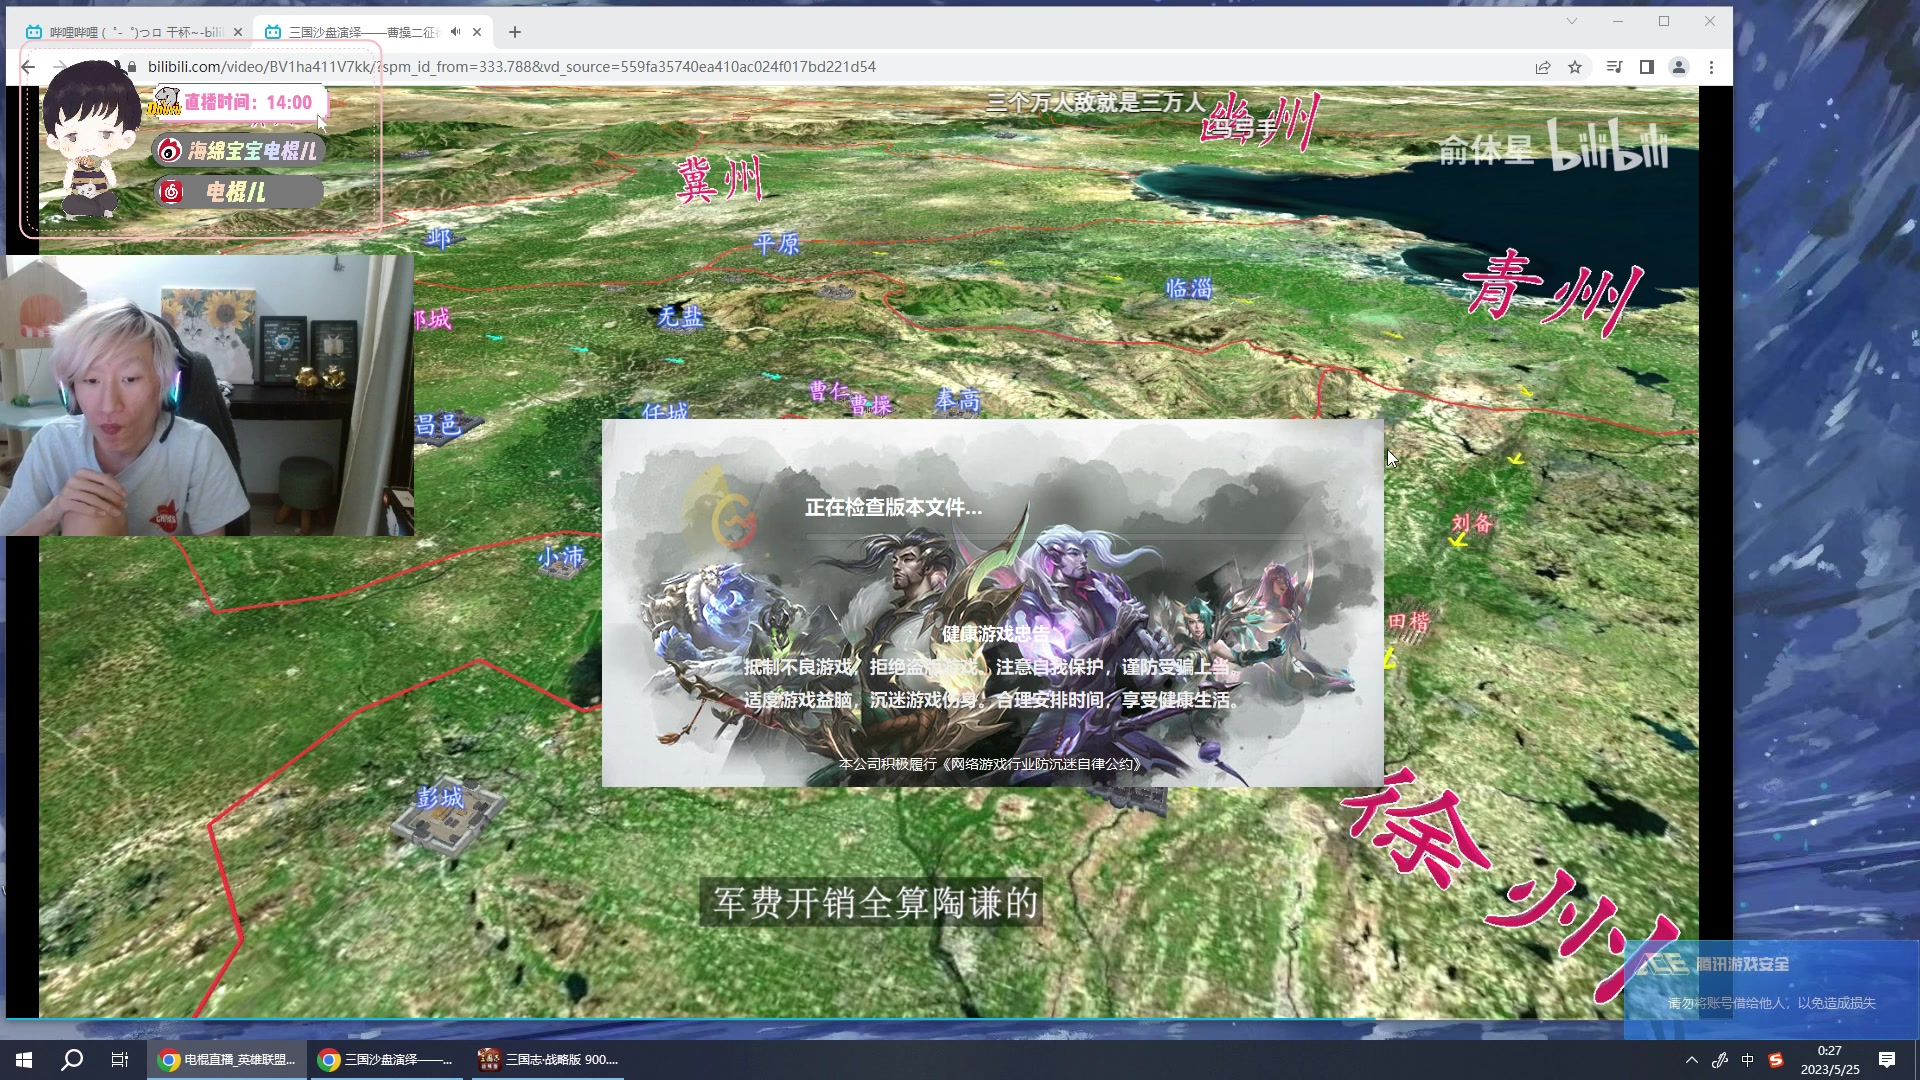Open Chrome media controls icon
1920x1080 pixels.
[x=1614, y=67]
